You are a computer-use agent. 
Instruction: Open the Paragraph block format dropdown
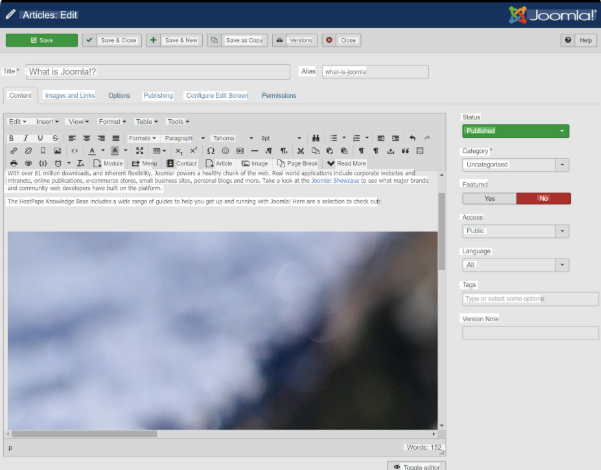click(185, 138)
